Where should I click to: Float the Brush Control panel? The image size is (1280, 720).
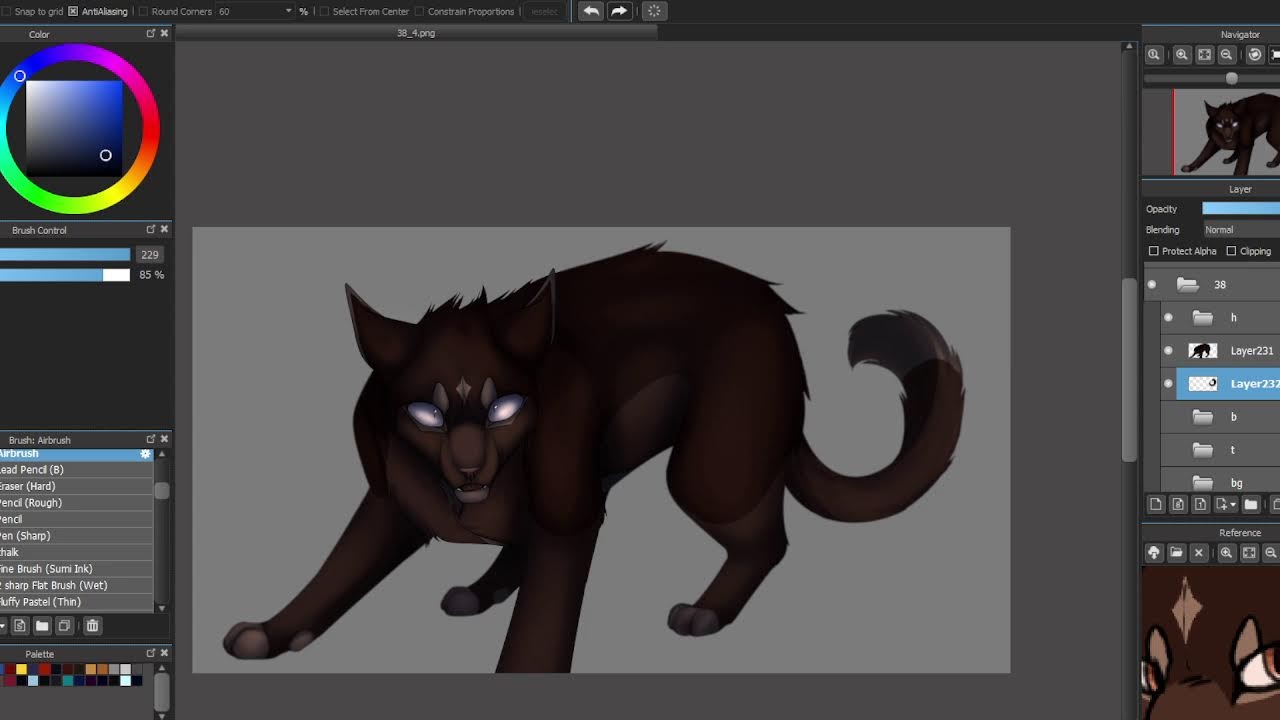[x=151, y=229]
